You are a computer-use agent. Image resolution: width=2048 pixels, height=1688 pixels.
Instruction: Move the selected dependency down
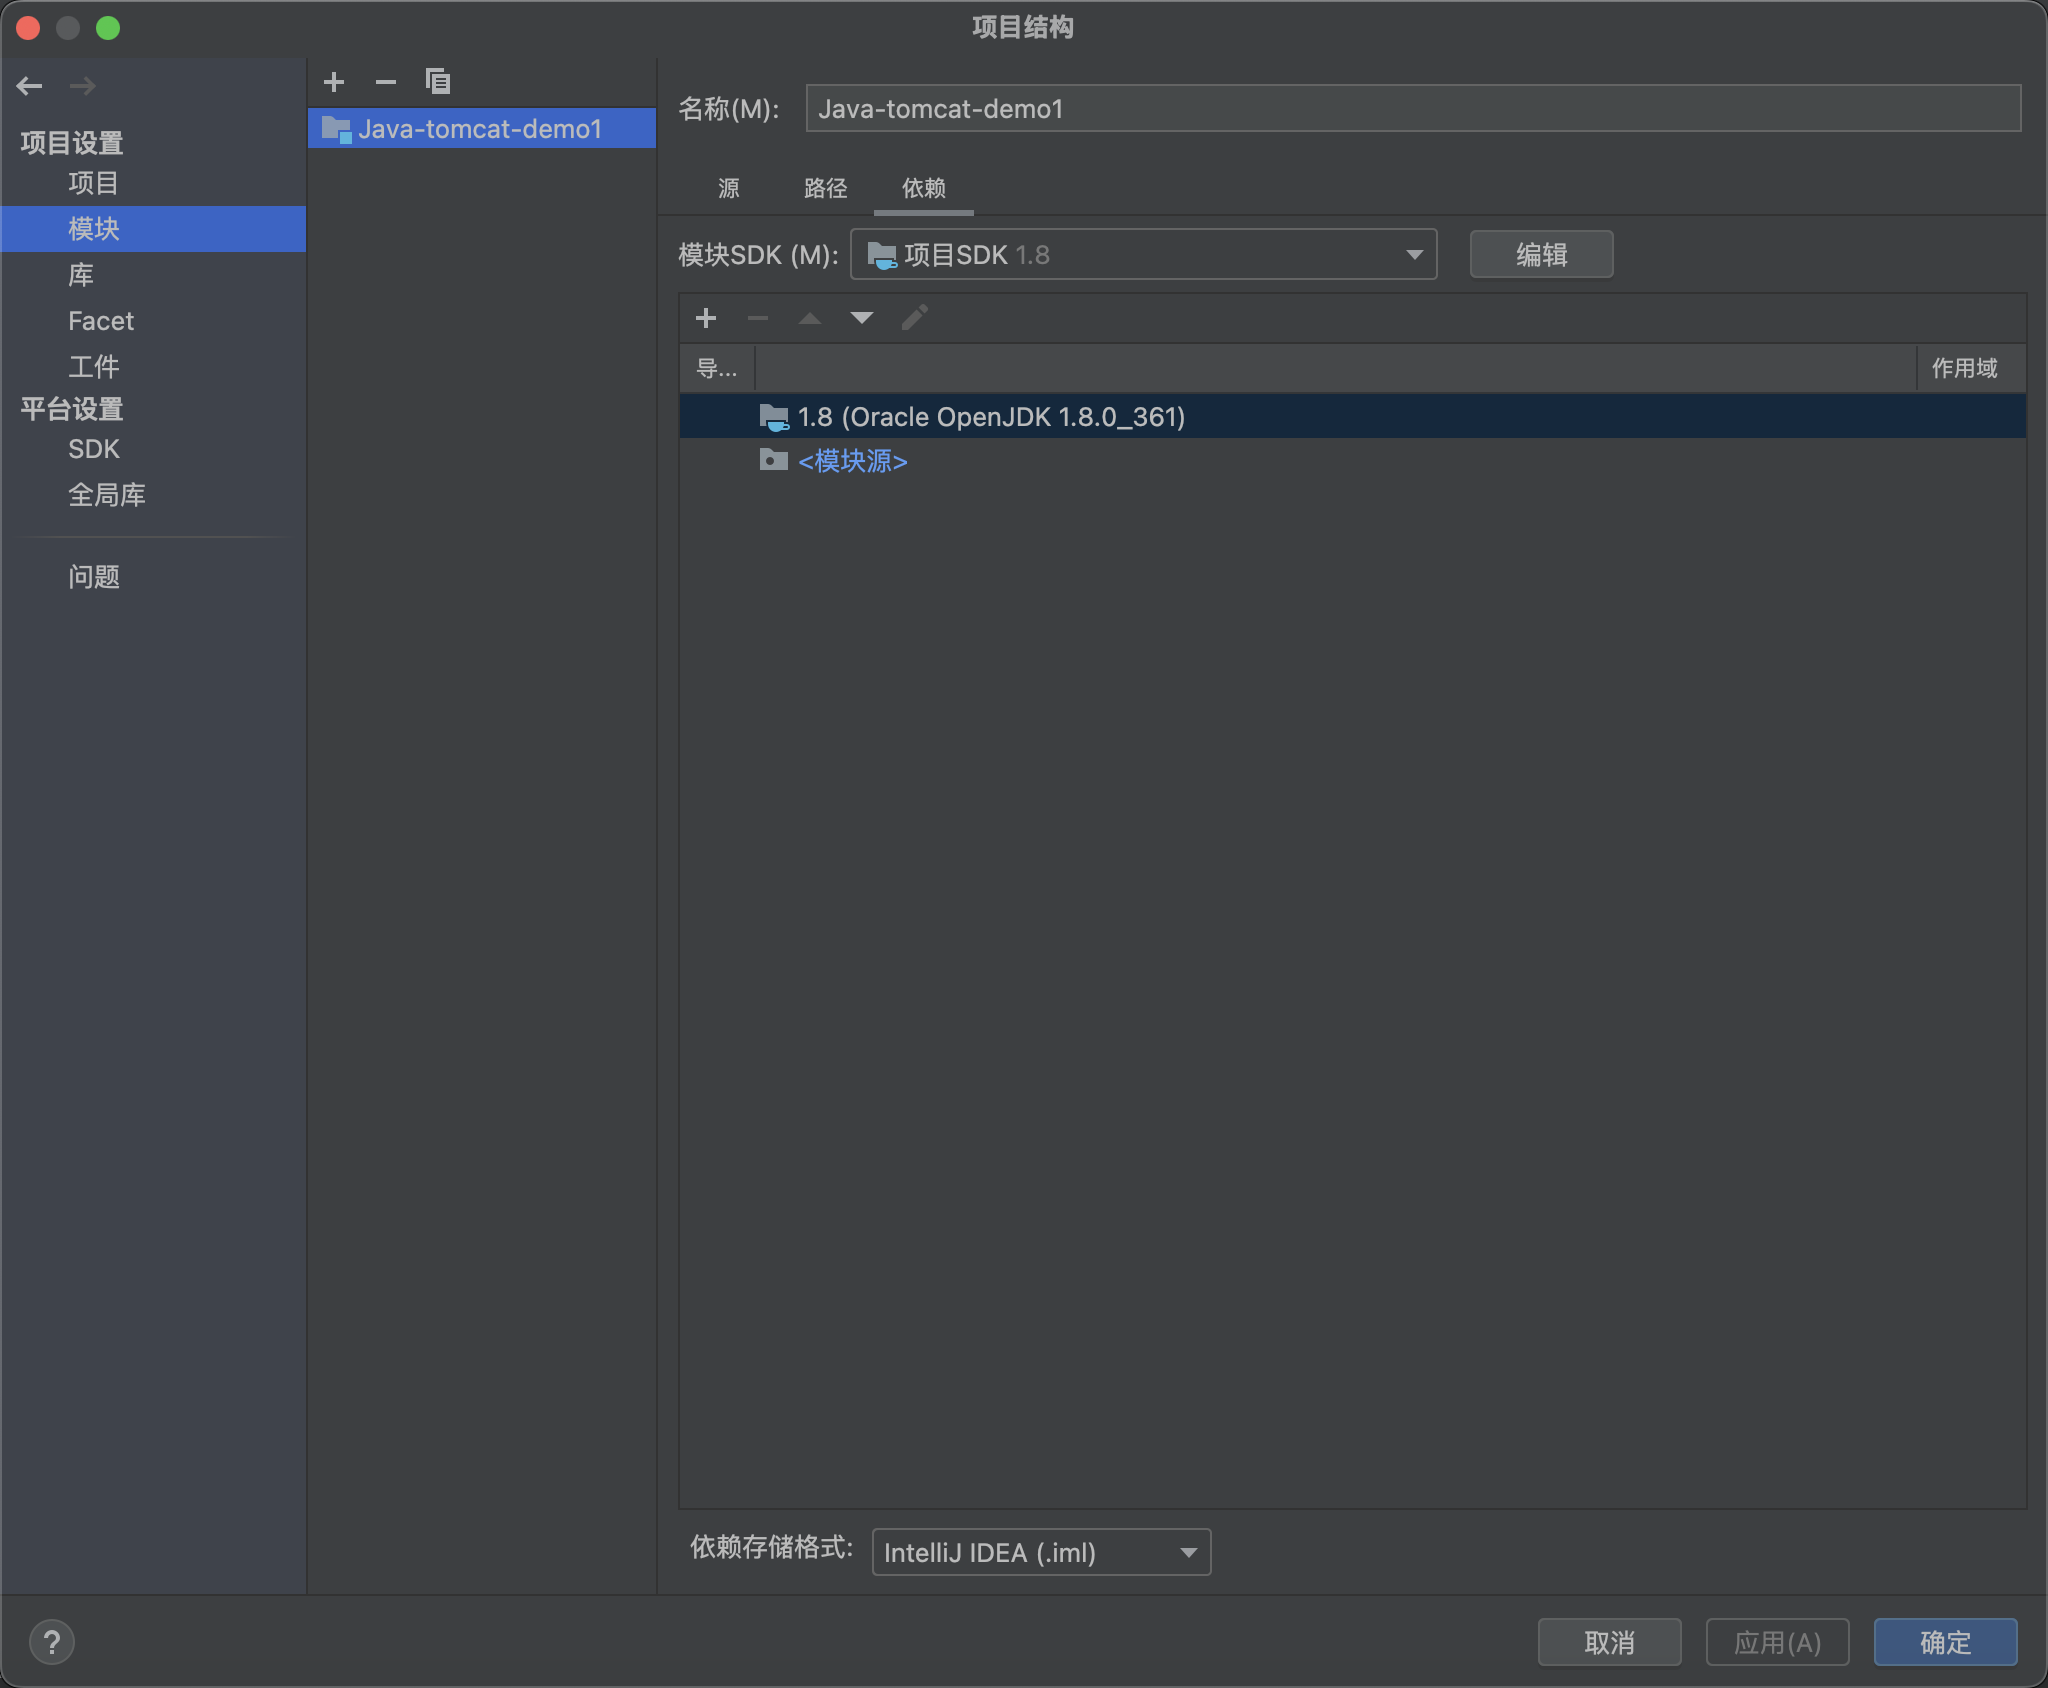coord(861,318)
